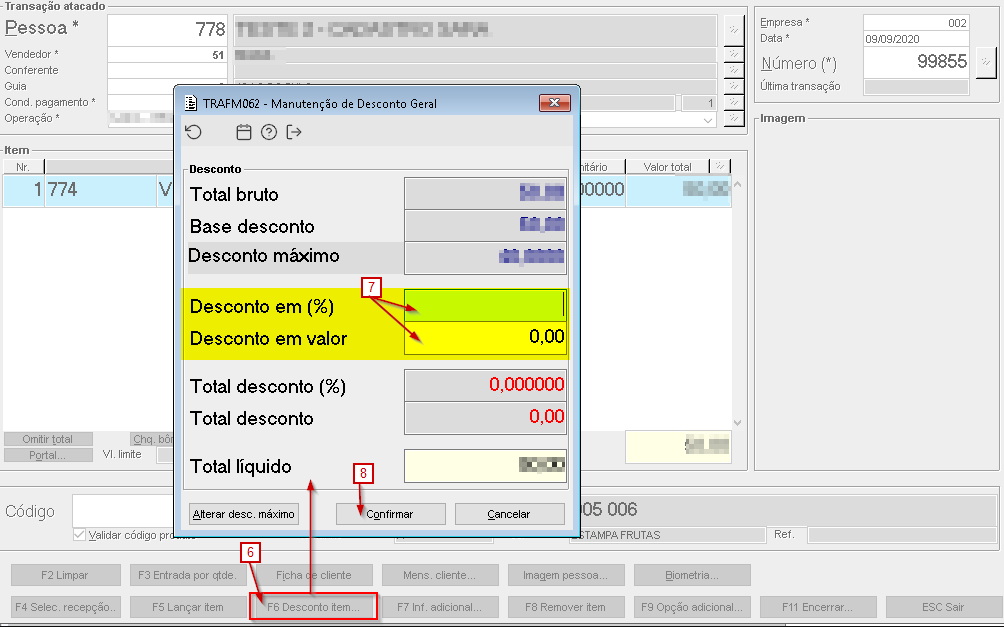This screenshot has width=1004, height=627.
Task: Click the Vendedor field showing 51
Action: (167, 54)
